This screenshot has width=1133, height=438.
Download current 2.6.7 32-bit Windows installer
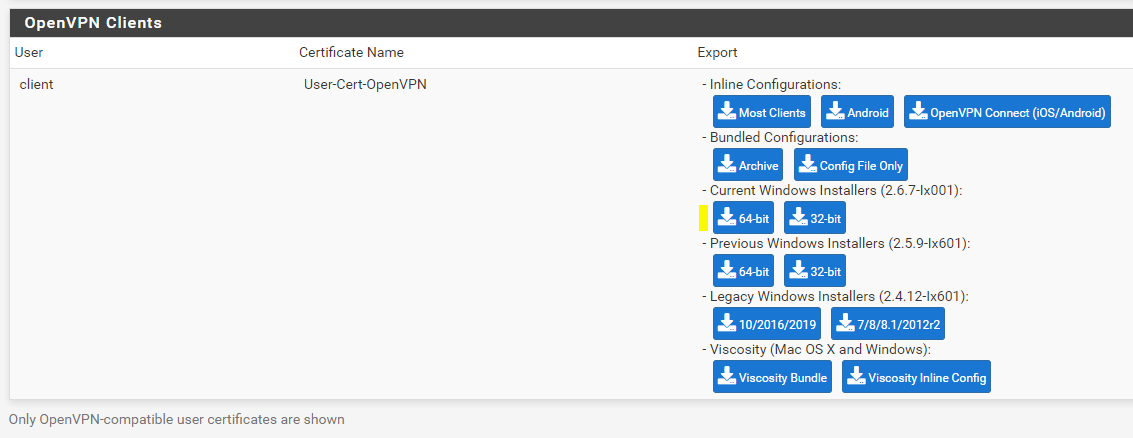(814, 218)
